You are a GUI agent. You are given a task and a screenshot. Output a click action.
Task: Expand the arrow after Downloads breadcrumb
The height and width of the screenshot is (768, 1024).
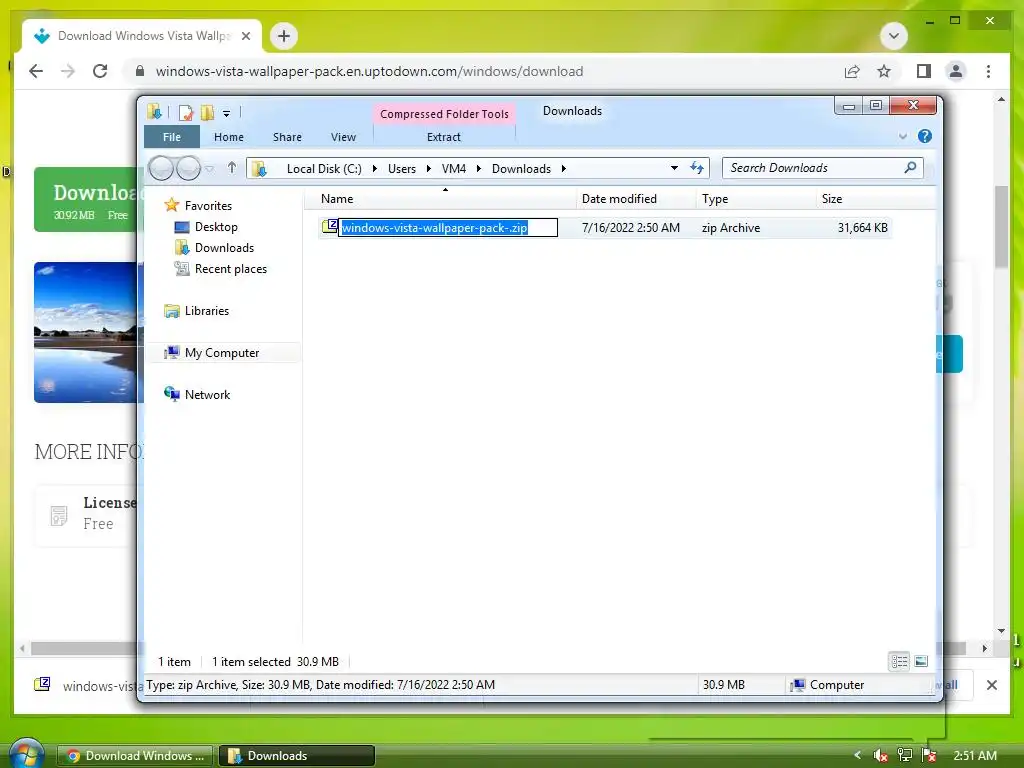(563, 168)
